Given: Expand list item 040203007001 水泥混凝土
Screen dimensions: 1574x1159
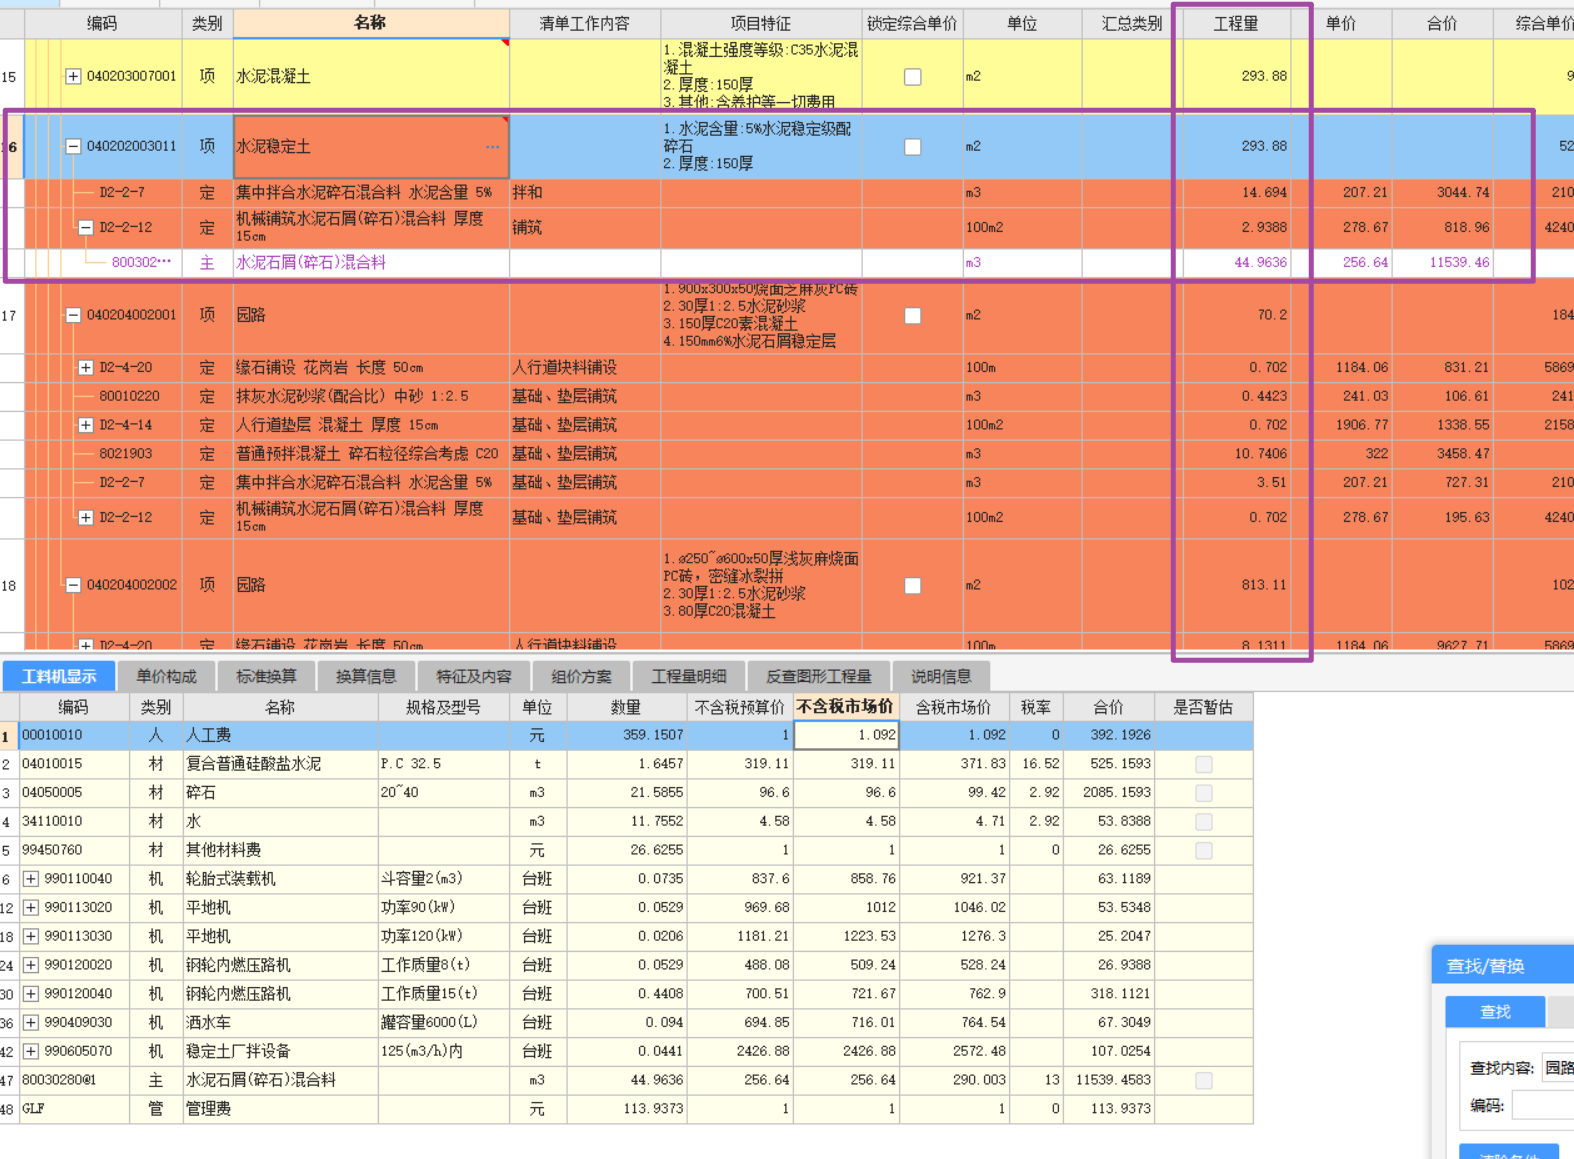Looking at the screenshot, I should pos(73,76).
